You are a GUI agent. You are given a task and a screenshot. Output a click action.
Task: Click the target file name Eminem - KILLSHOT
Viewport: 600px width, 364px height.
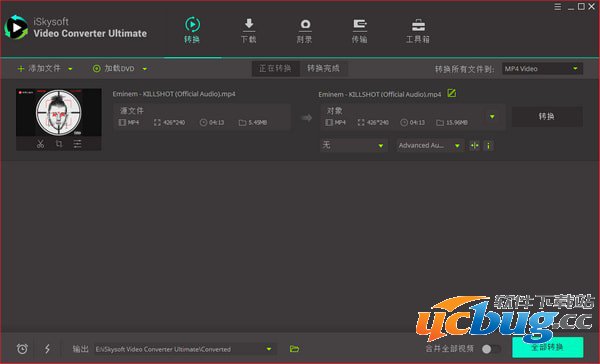pos(380,94)
